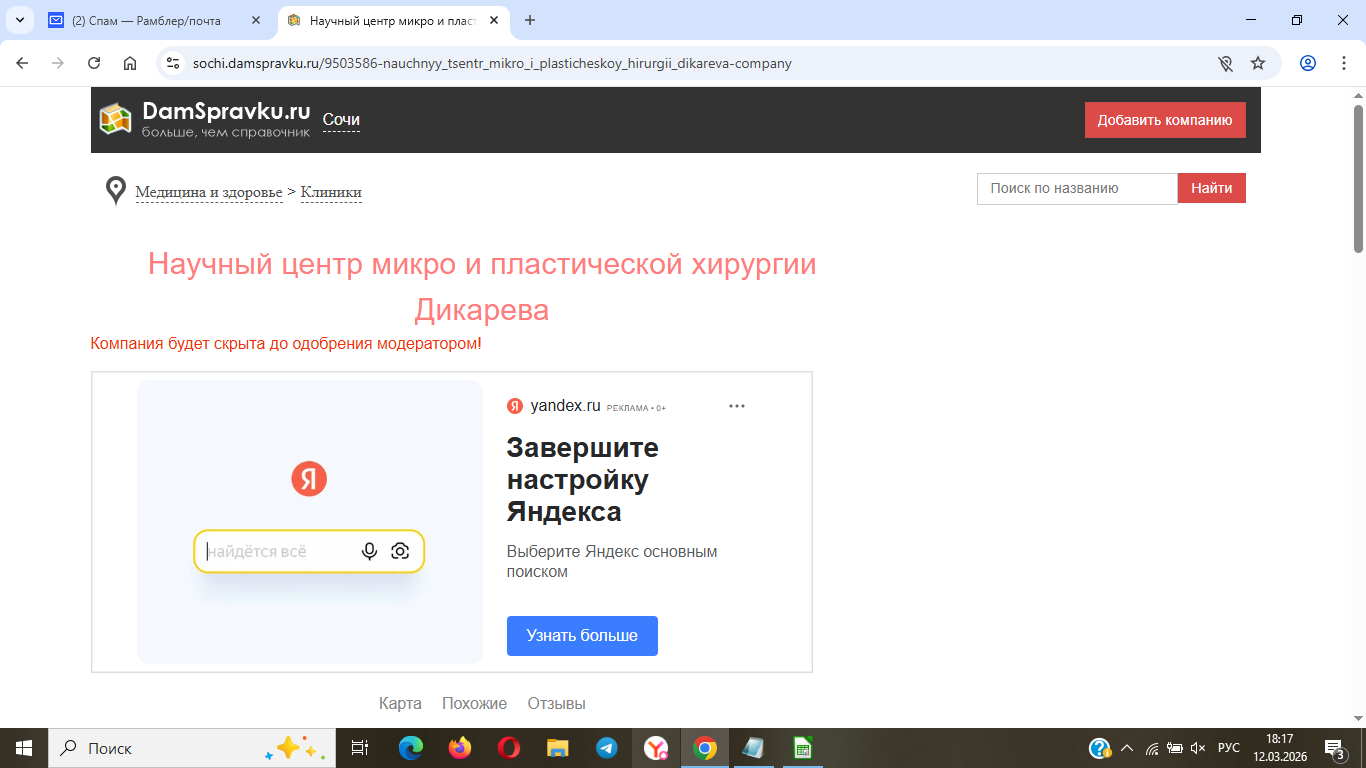Click the DamSpravku.ru logo icon

pyautogui.click(x=116, y=119)
